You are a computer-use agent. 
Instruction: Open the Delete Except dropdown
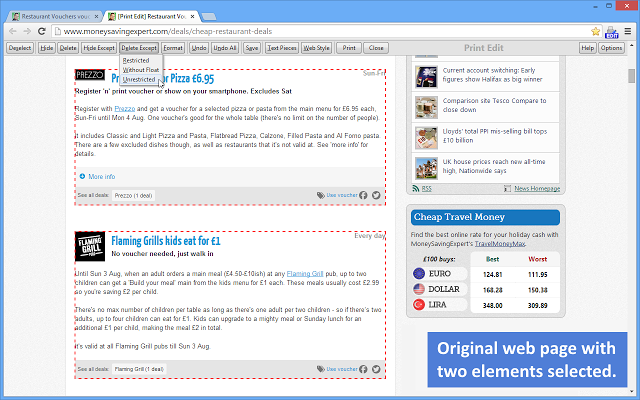[139, 48]
